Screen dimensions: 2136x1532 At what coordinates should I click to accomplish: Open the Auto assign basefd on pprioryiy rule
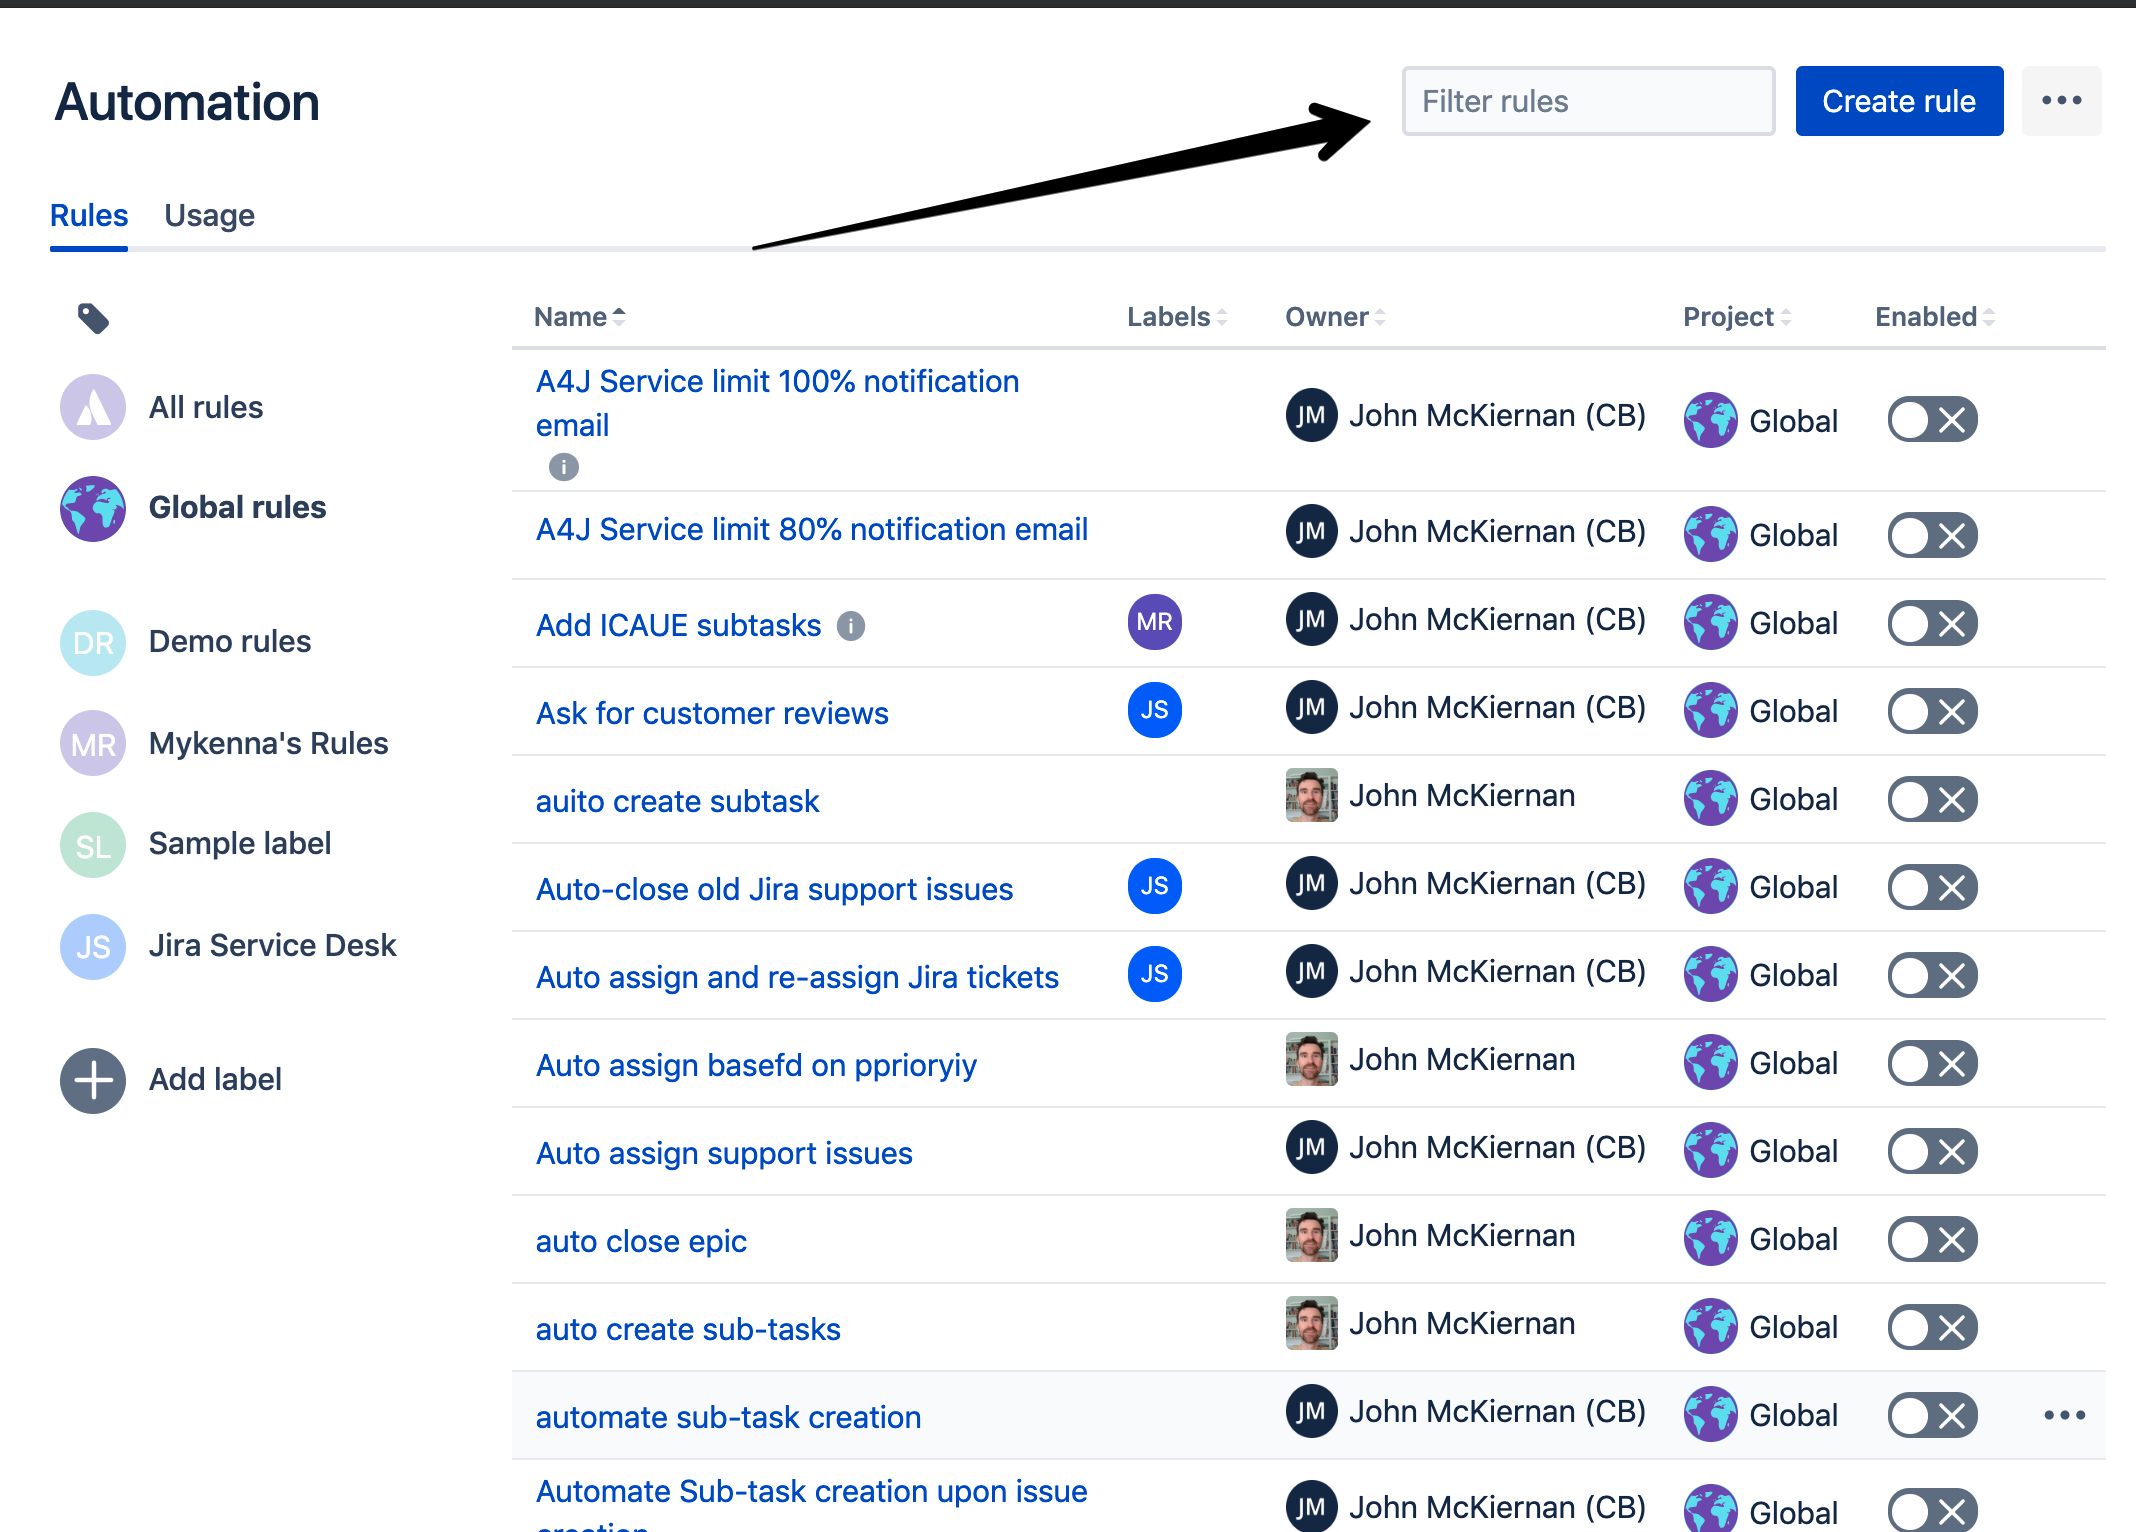756,1065
